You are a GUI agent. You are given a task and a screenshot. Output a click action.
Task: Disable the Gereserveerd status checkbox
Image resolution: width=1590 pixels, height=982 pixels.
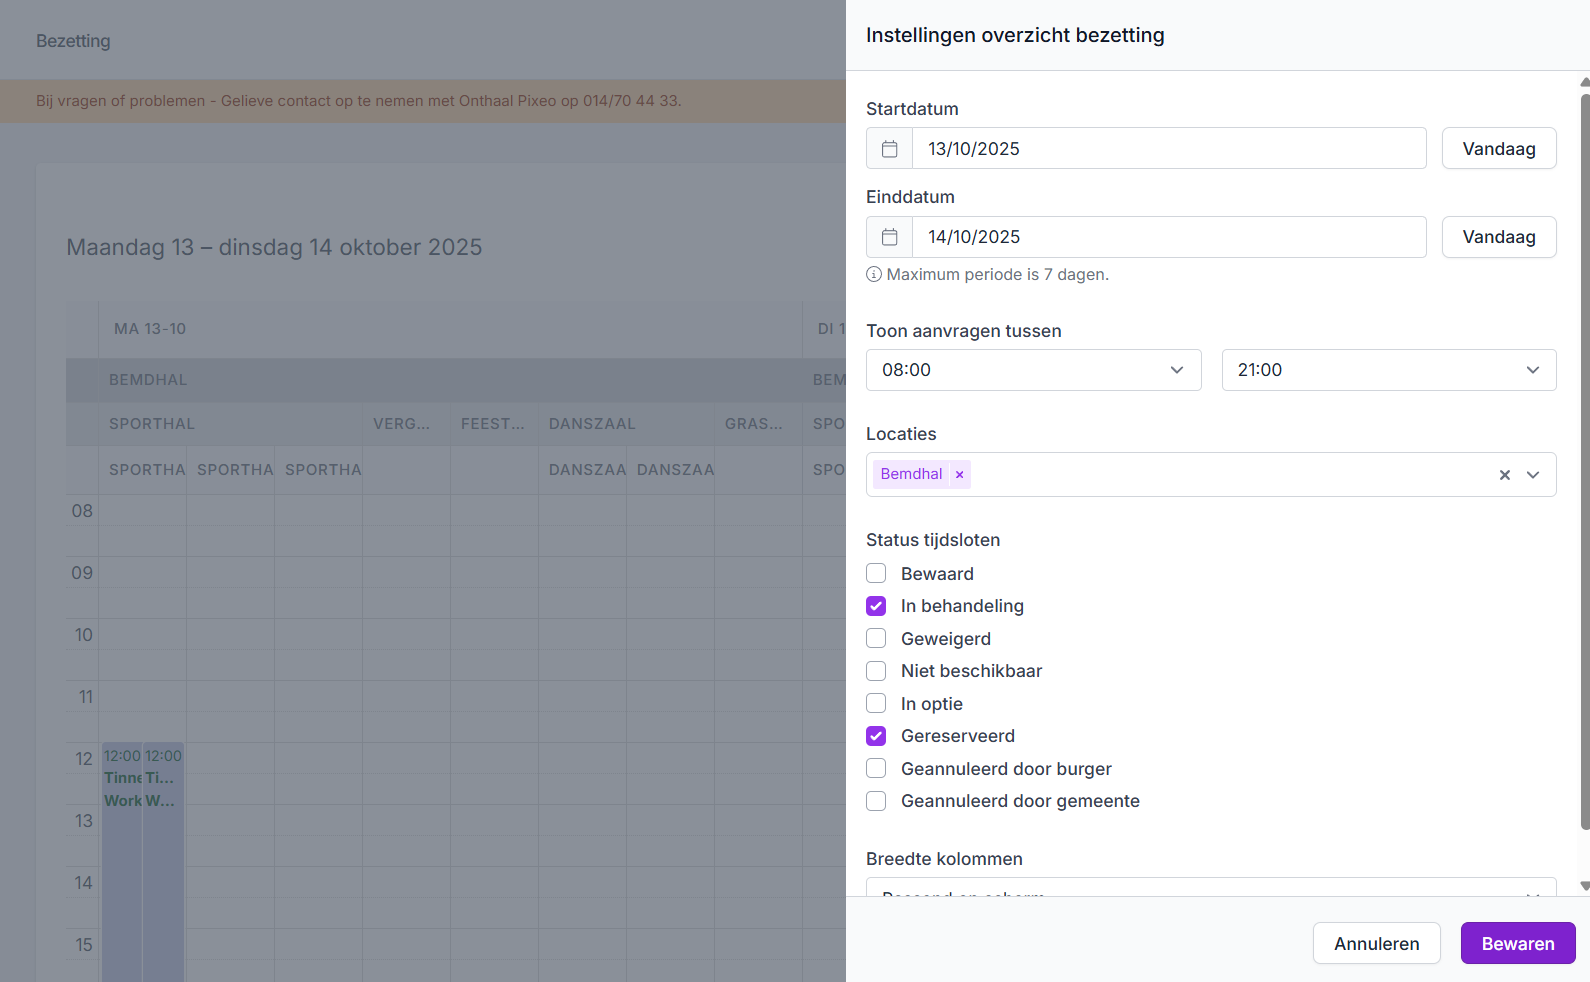(x=876, y=736)
